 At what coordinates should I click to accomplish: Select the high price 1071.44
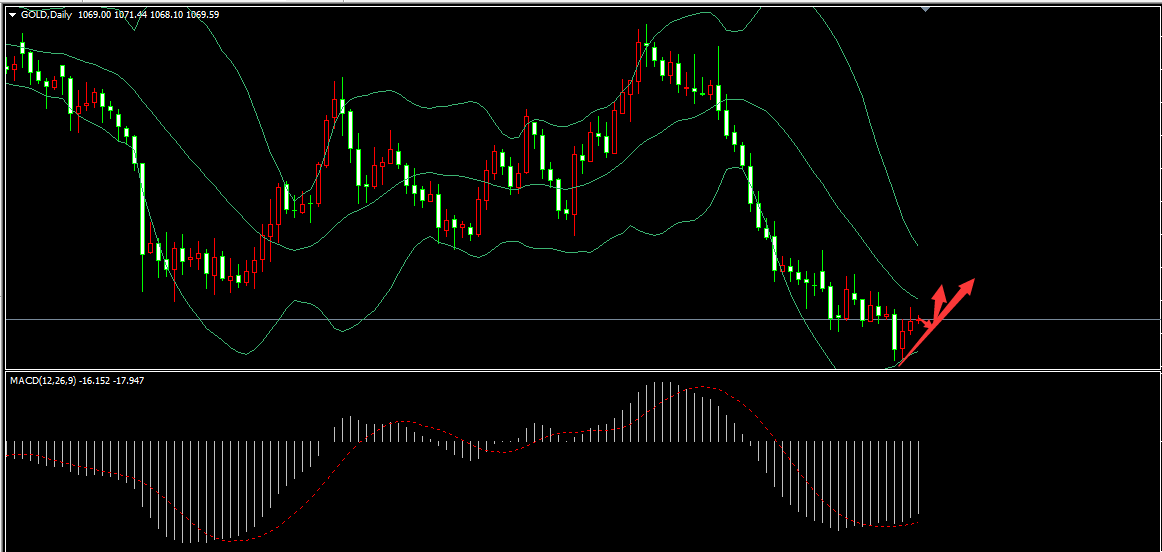coord(130,14)
